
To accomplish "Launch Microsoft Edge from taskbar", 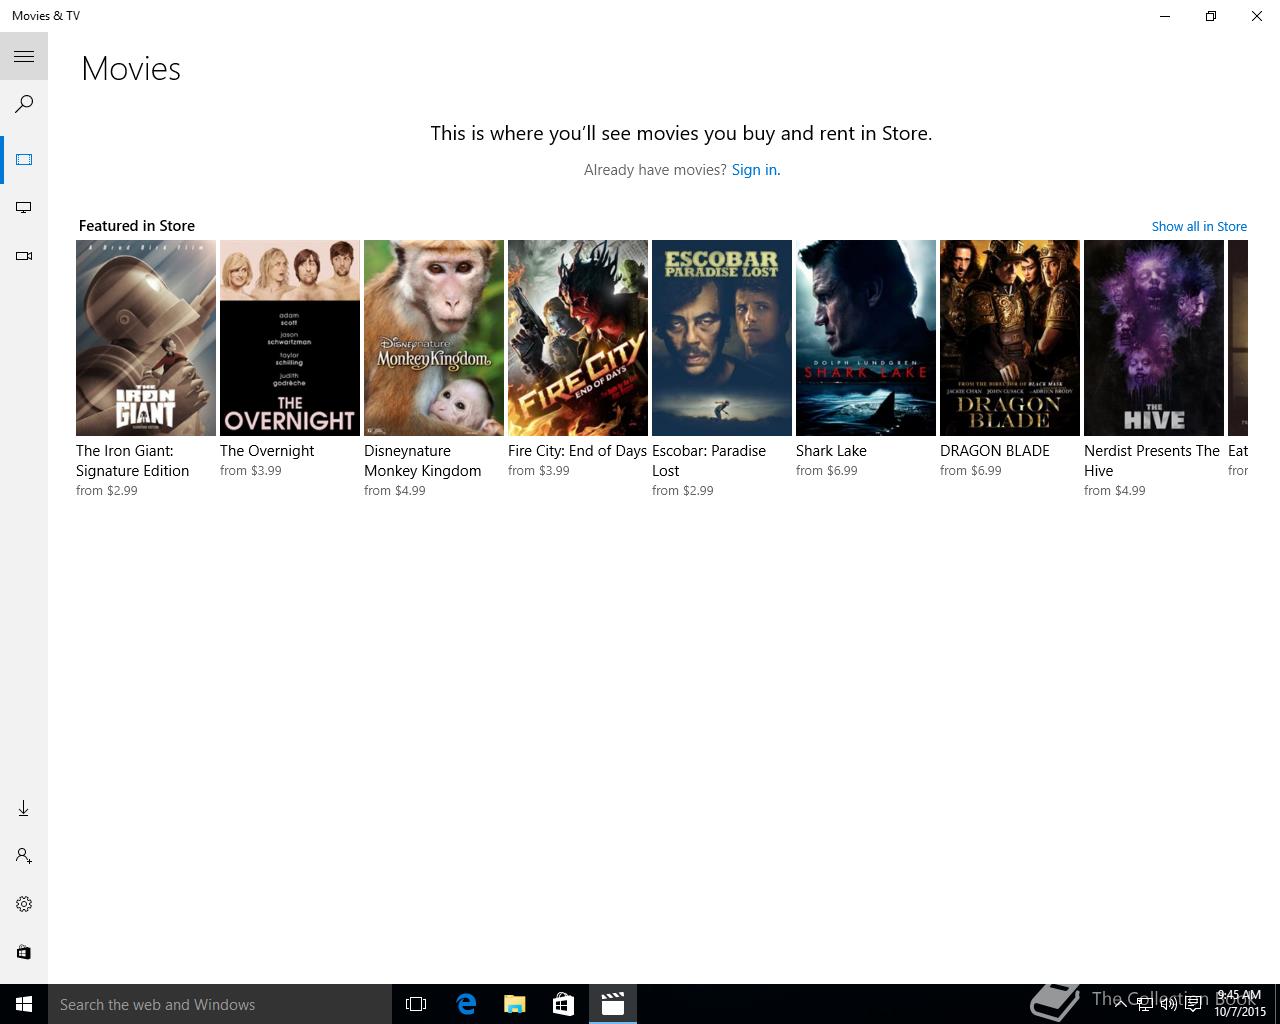I will point(466,1004).
